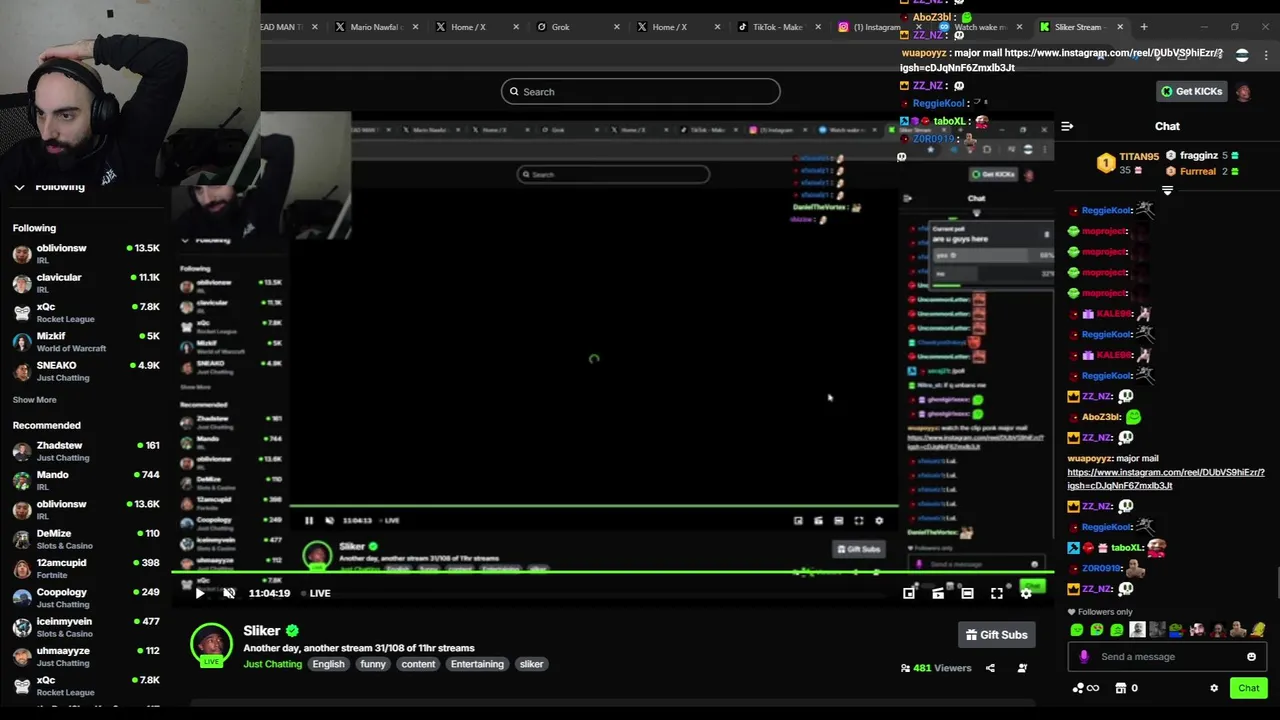Close the Grok browser tab

pos(616,27)
